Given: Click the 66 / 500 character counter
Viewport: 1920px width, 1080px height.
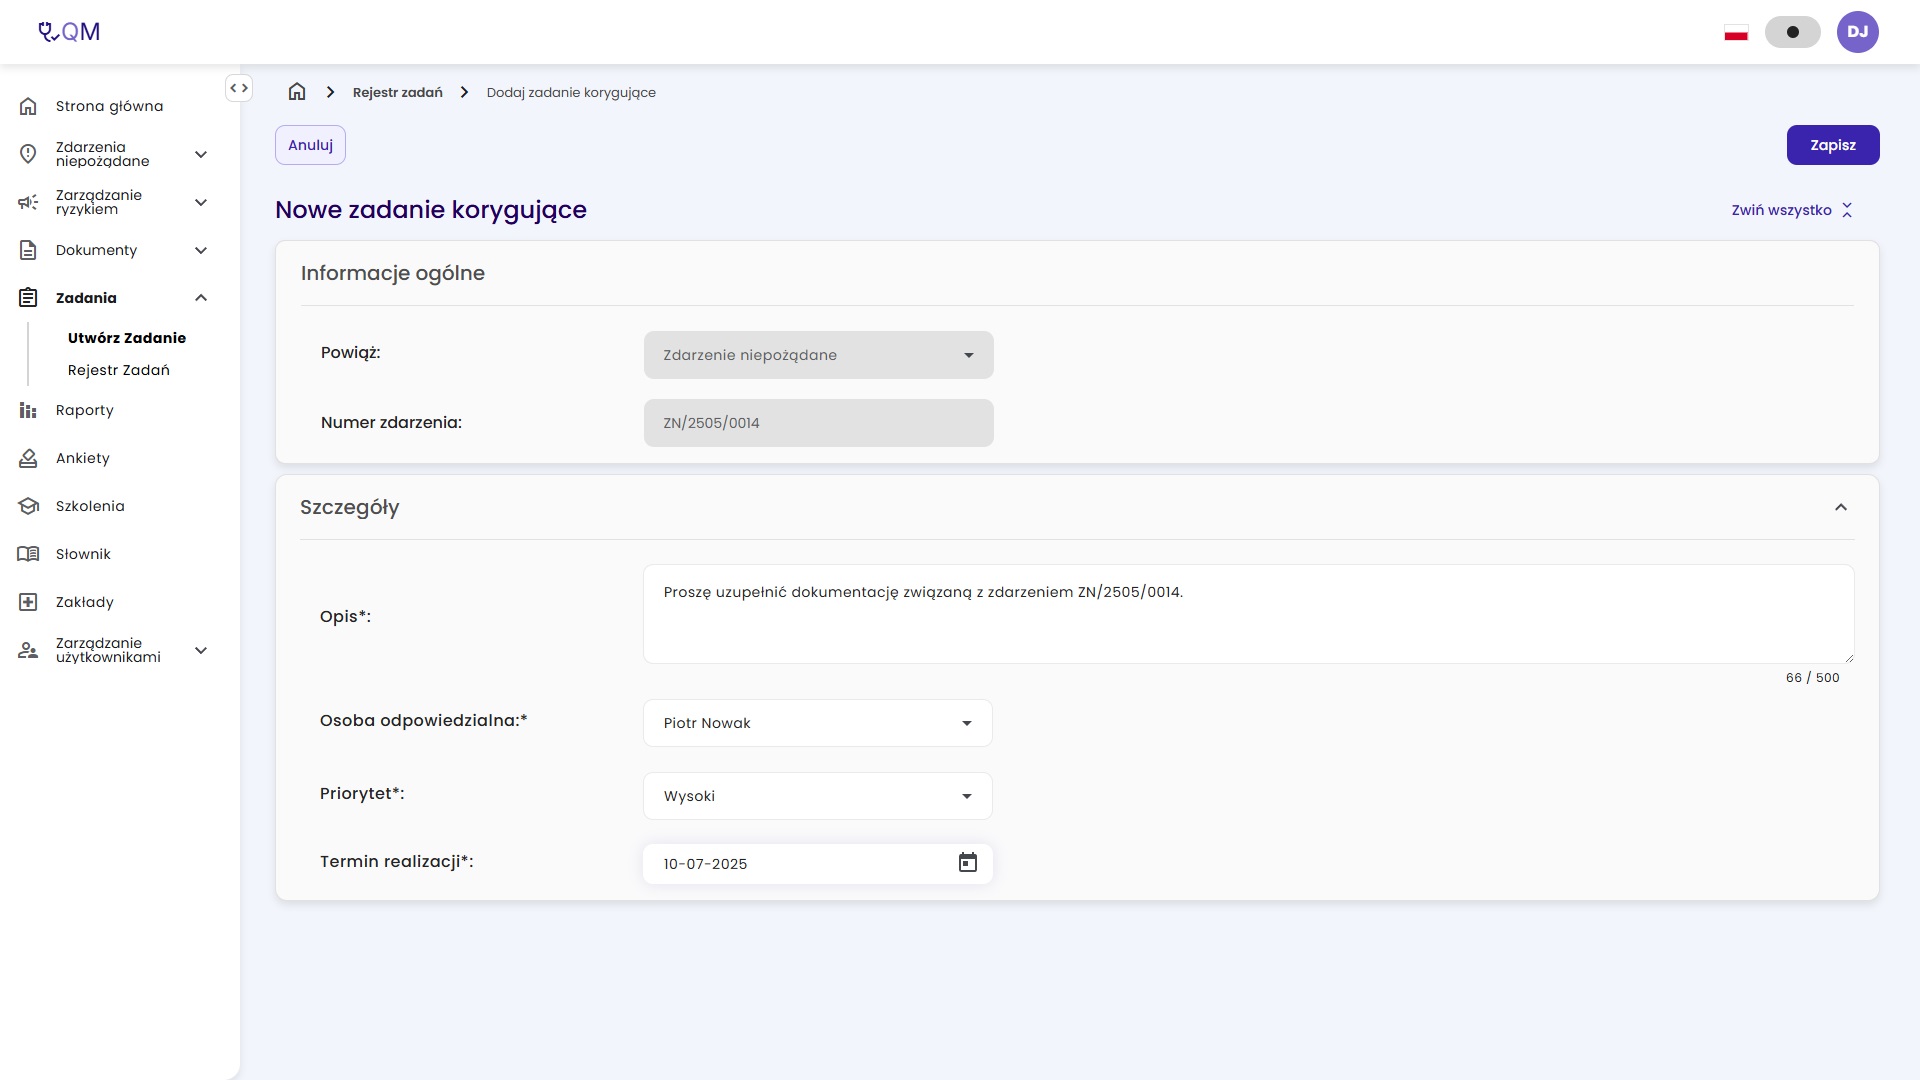Looking at the screenshot, I should (1813, 678).
